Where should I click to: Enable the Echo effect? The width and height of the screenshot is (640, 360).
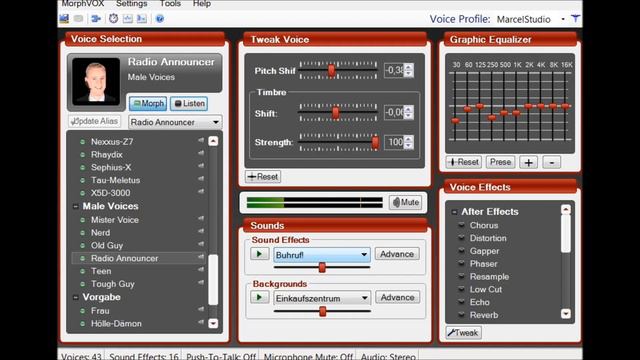(462, 302)
